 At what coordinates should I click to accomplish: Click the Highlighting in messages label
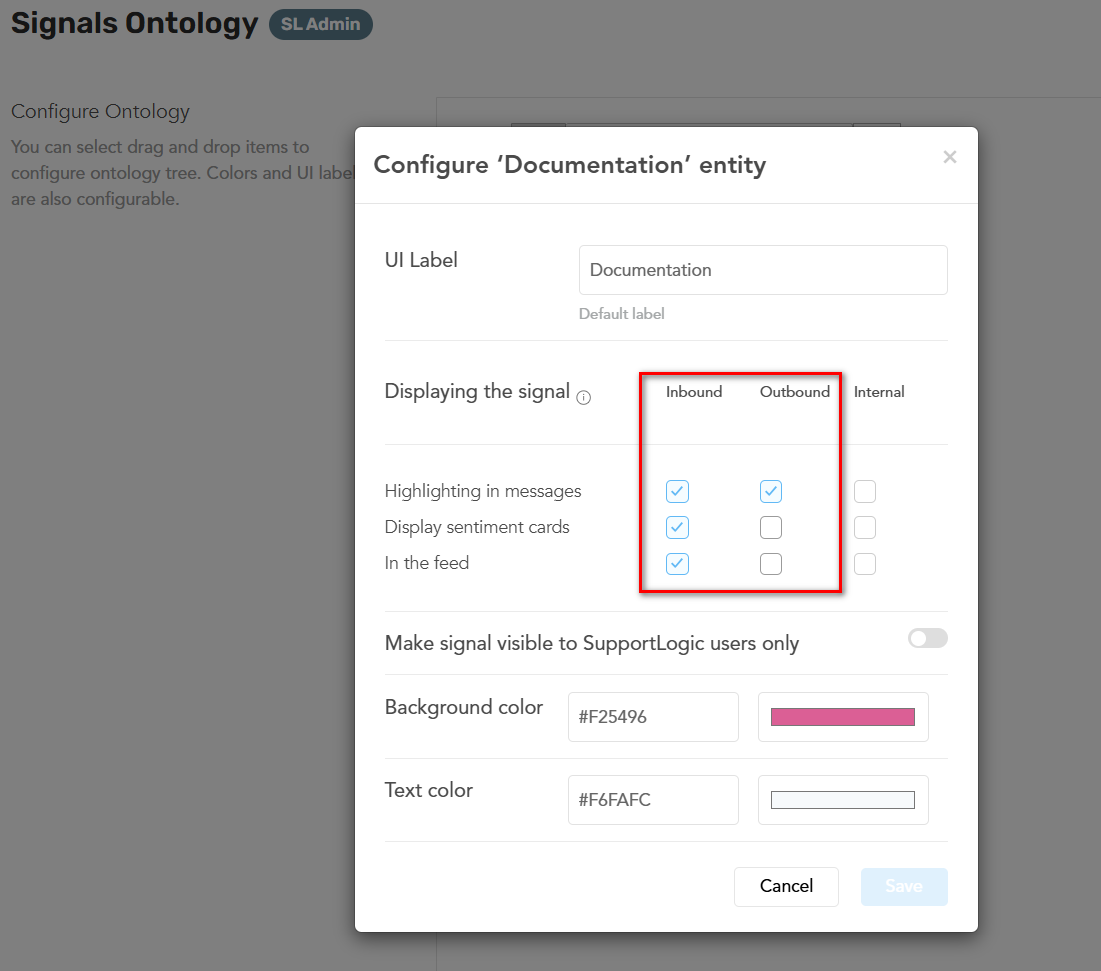[483, 491]
